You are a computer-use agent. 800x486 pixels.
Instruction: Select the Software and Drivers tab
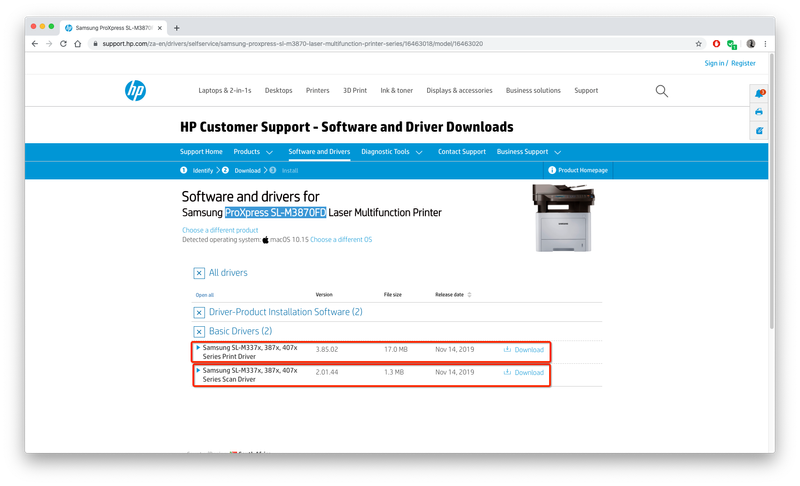point(319,152)
